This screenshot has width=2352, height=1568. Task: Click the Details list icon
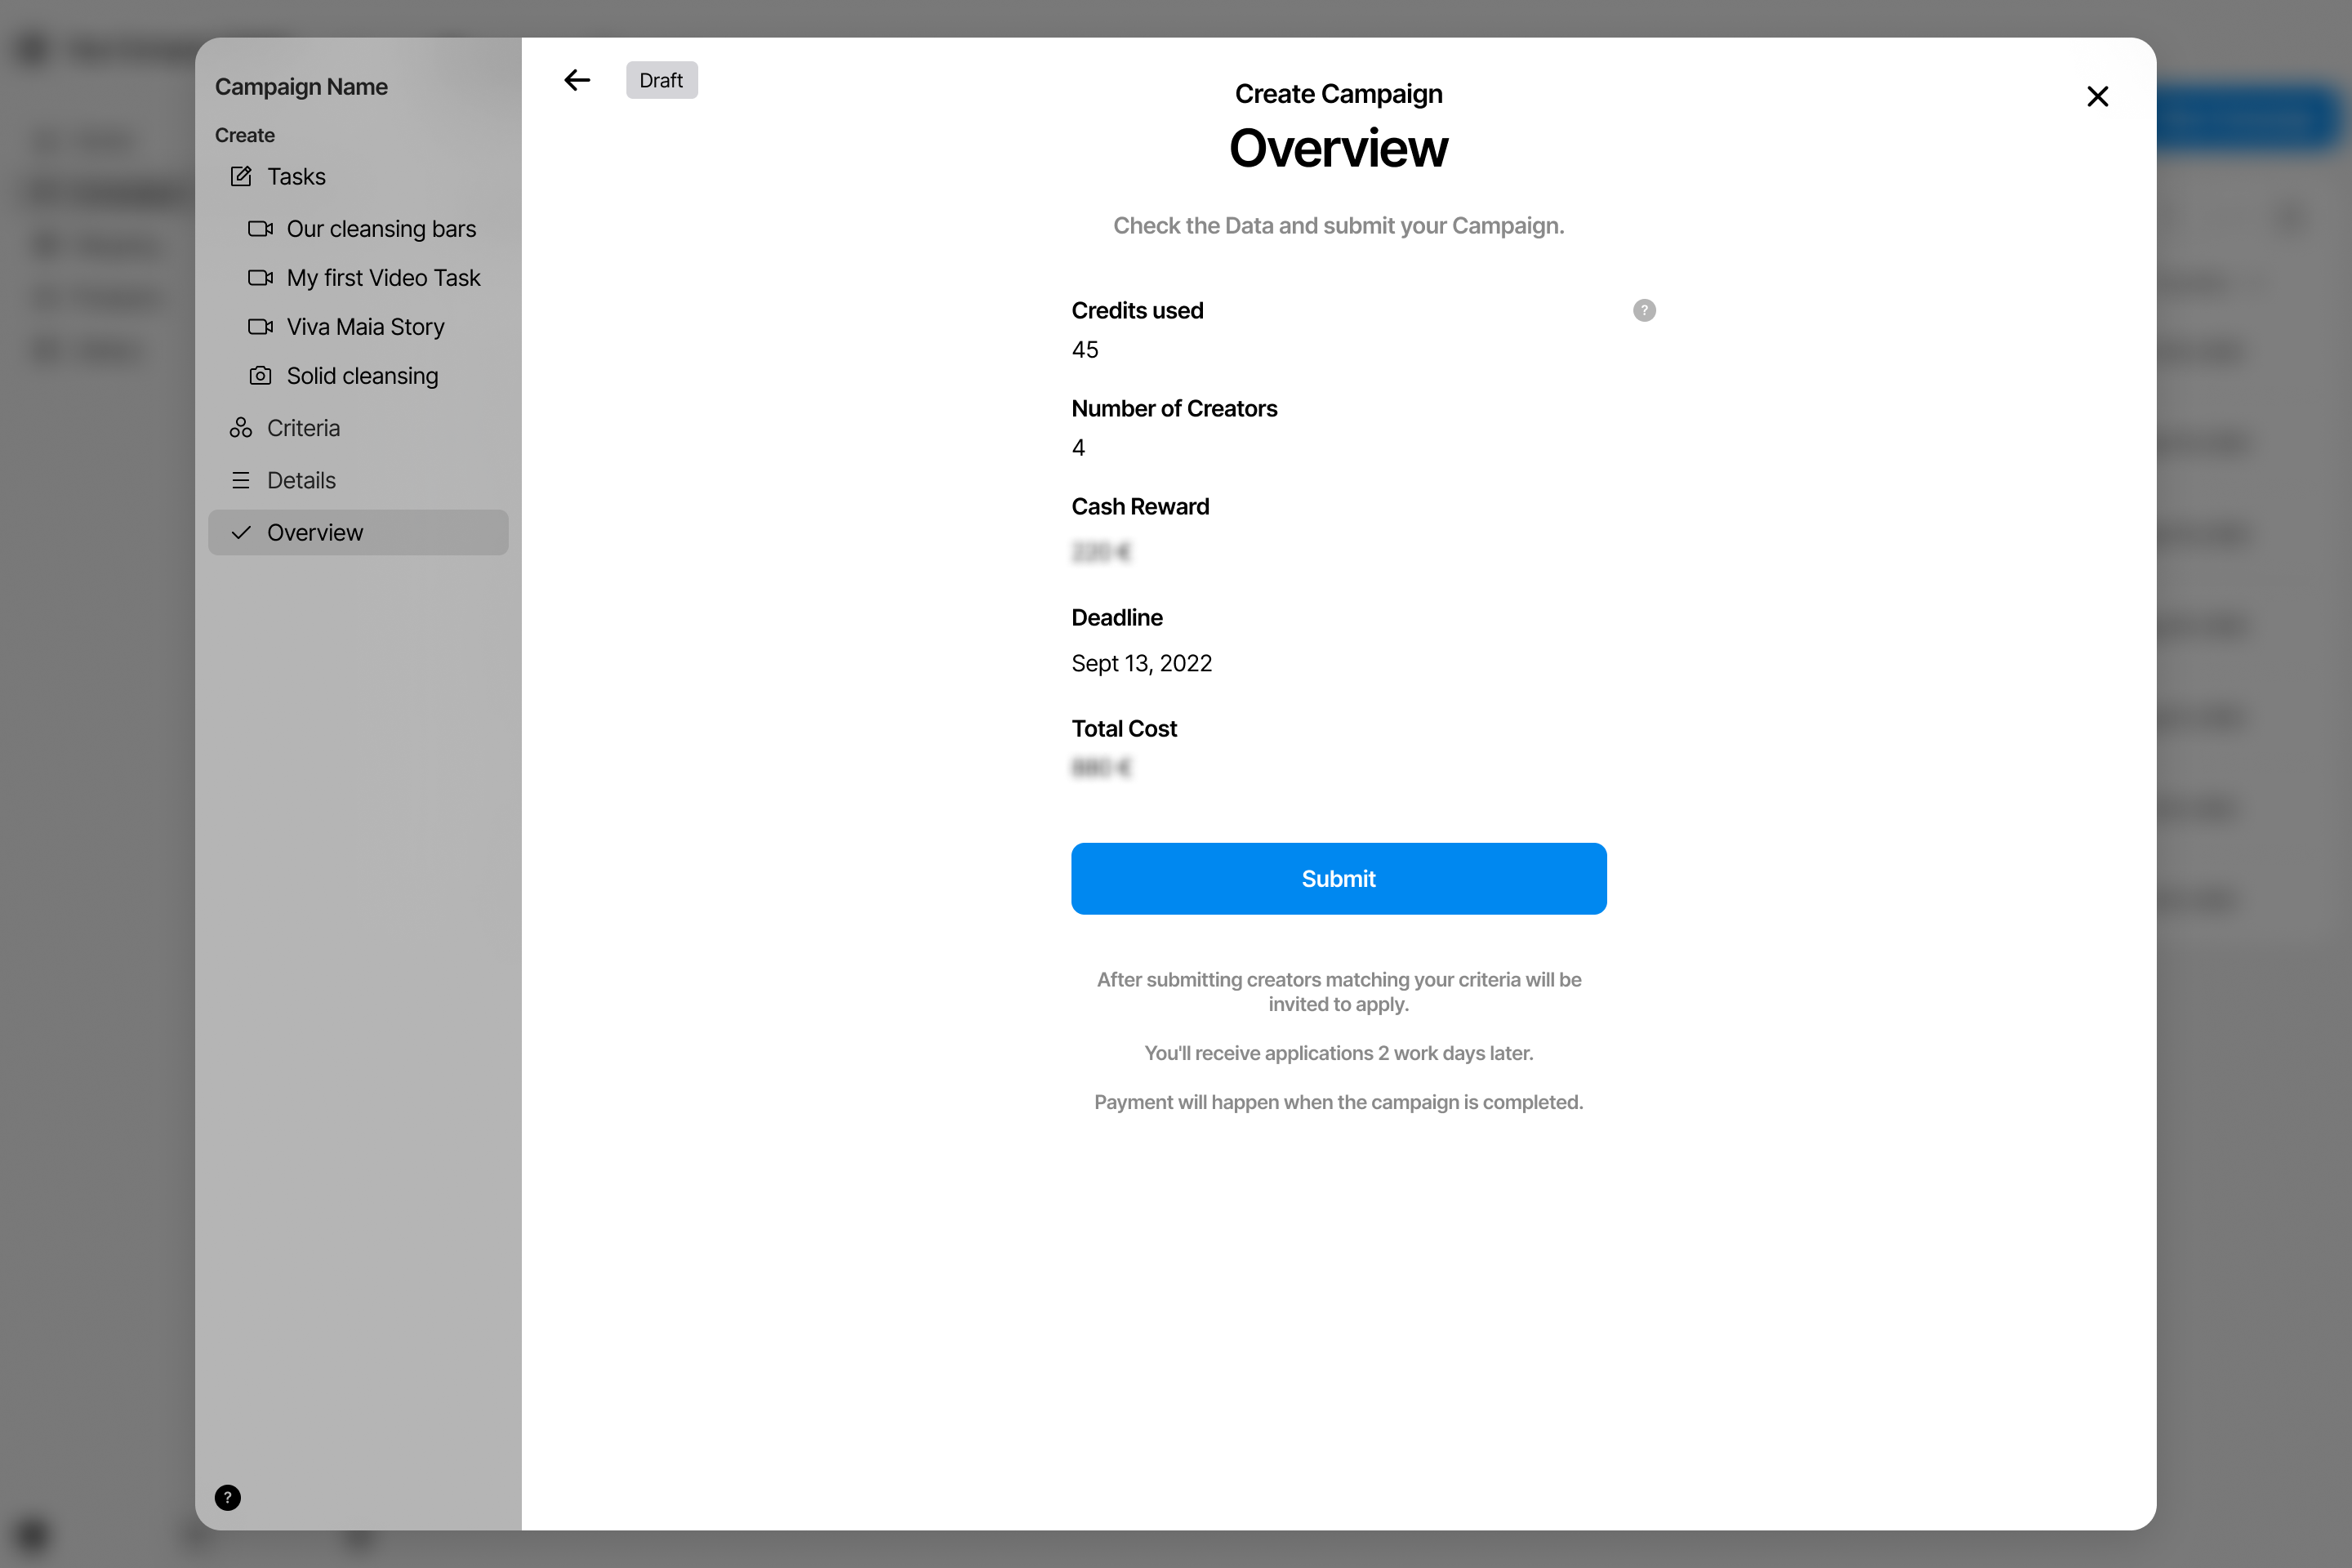tap(241, 480)
